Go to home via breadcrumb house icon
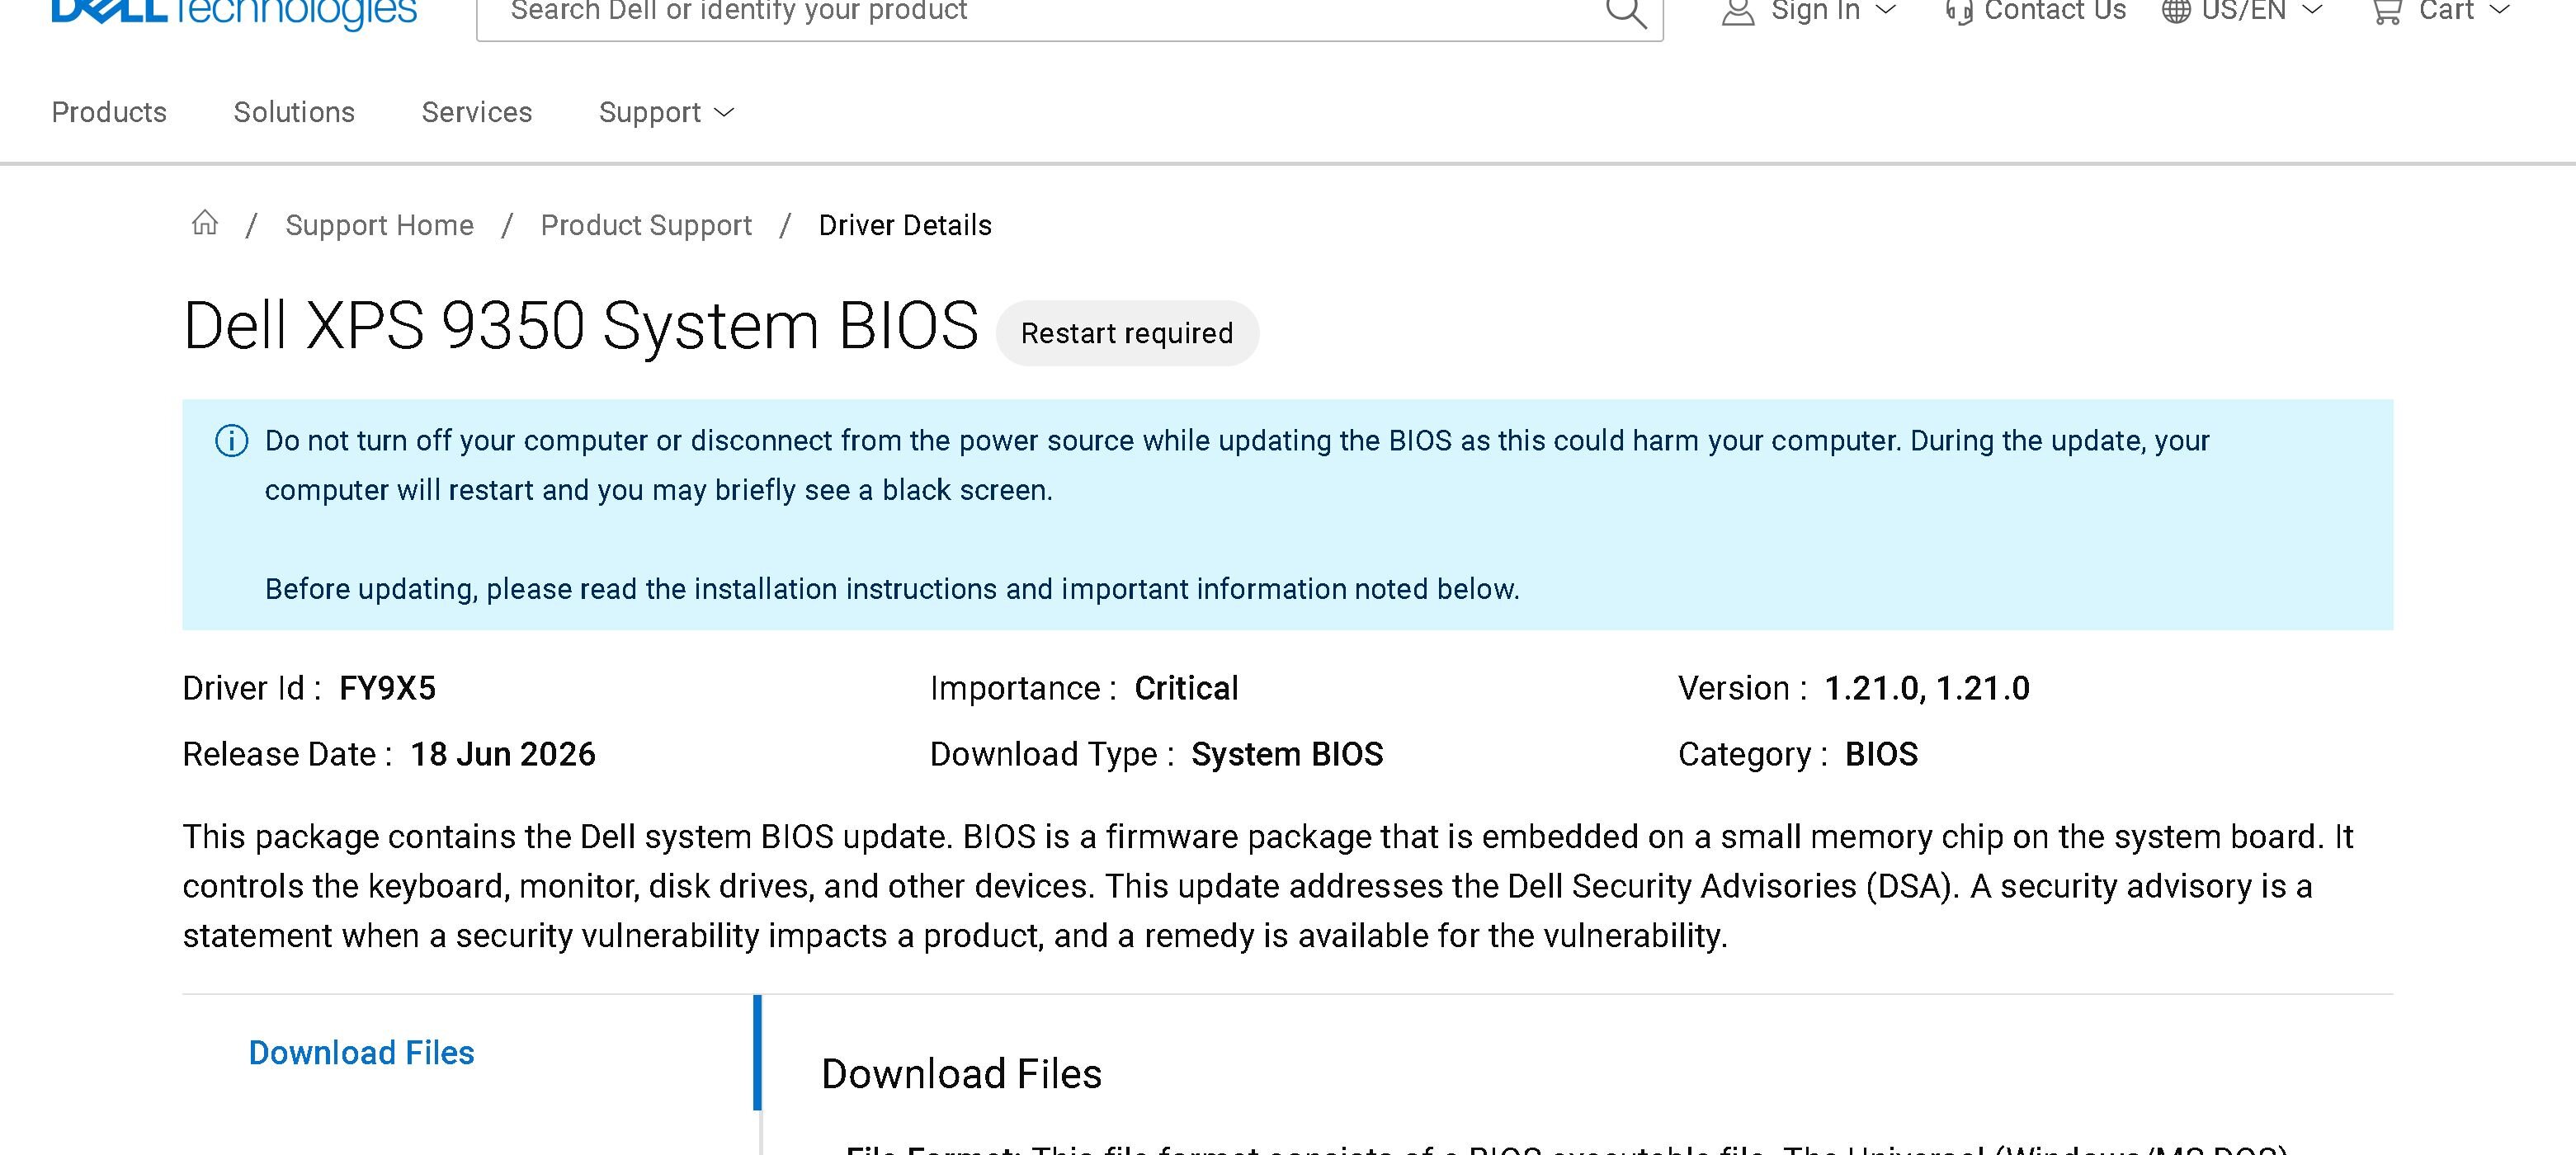This screenshot has height=1155, width=2576. [x=204, y=223]
